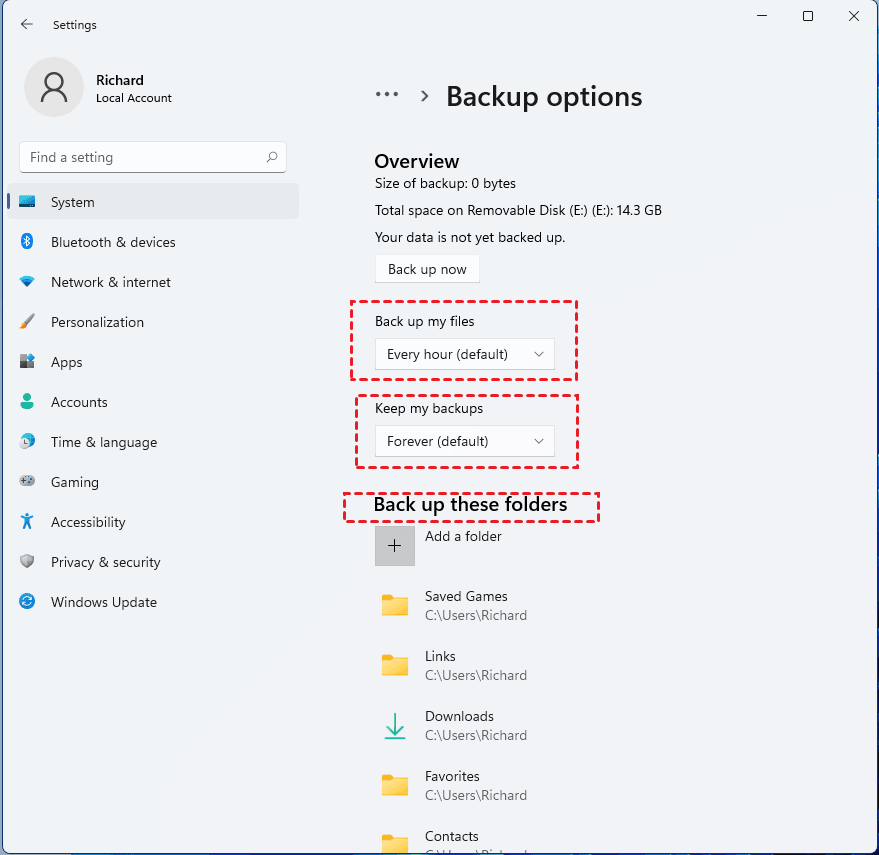
Task: Click the Gaming controller icon
Action: pyautogui.click(x=27, y=482)
